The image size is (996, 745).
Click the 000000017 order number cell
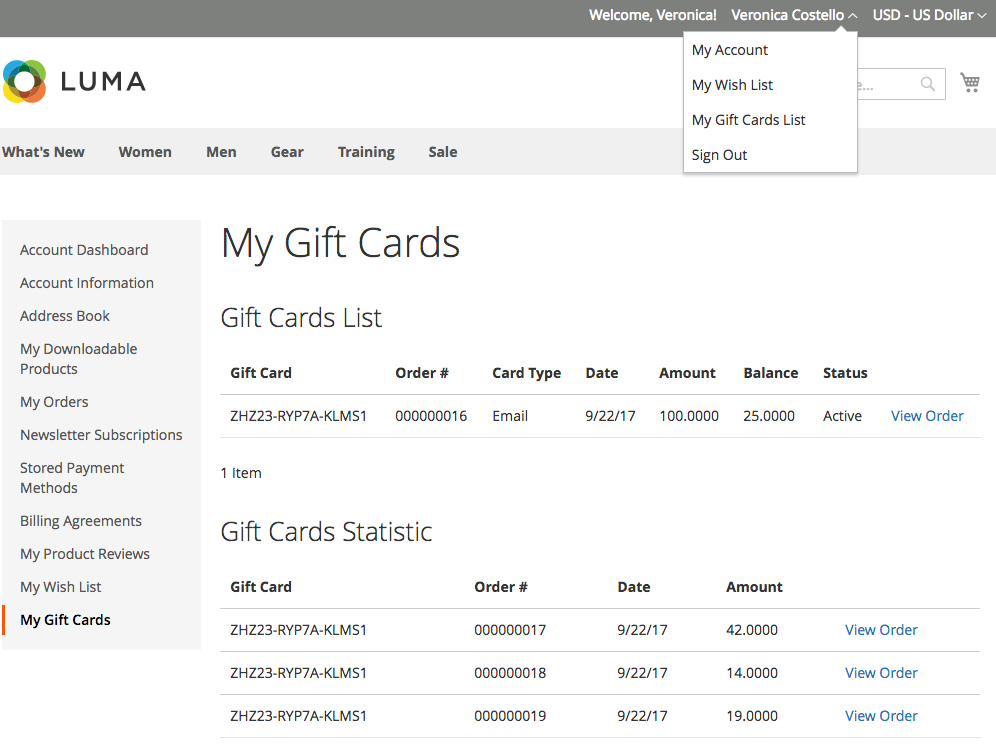click(510, 630)
